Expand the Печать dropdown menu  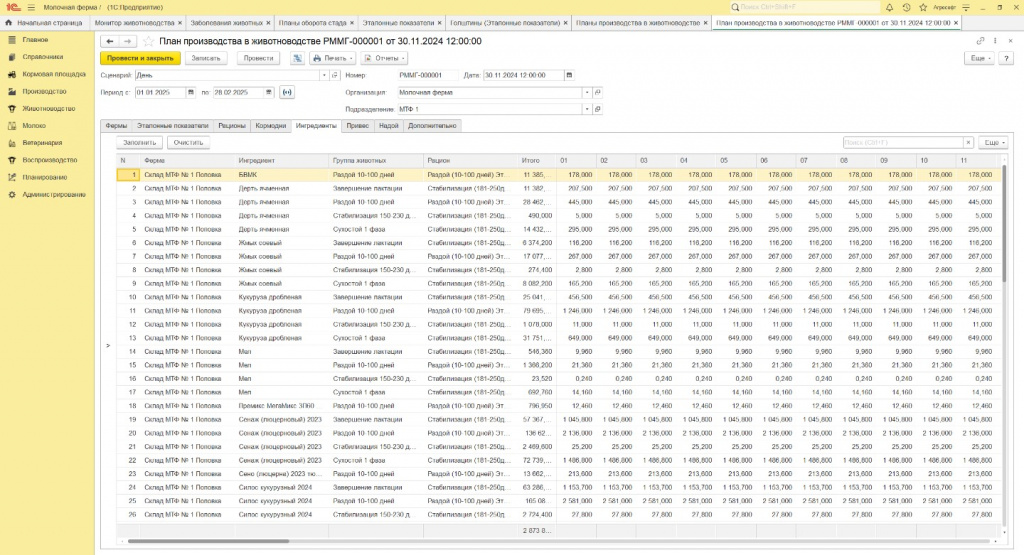[331, 58]
